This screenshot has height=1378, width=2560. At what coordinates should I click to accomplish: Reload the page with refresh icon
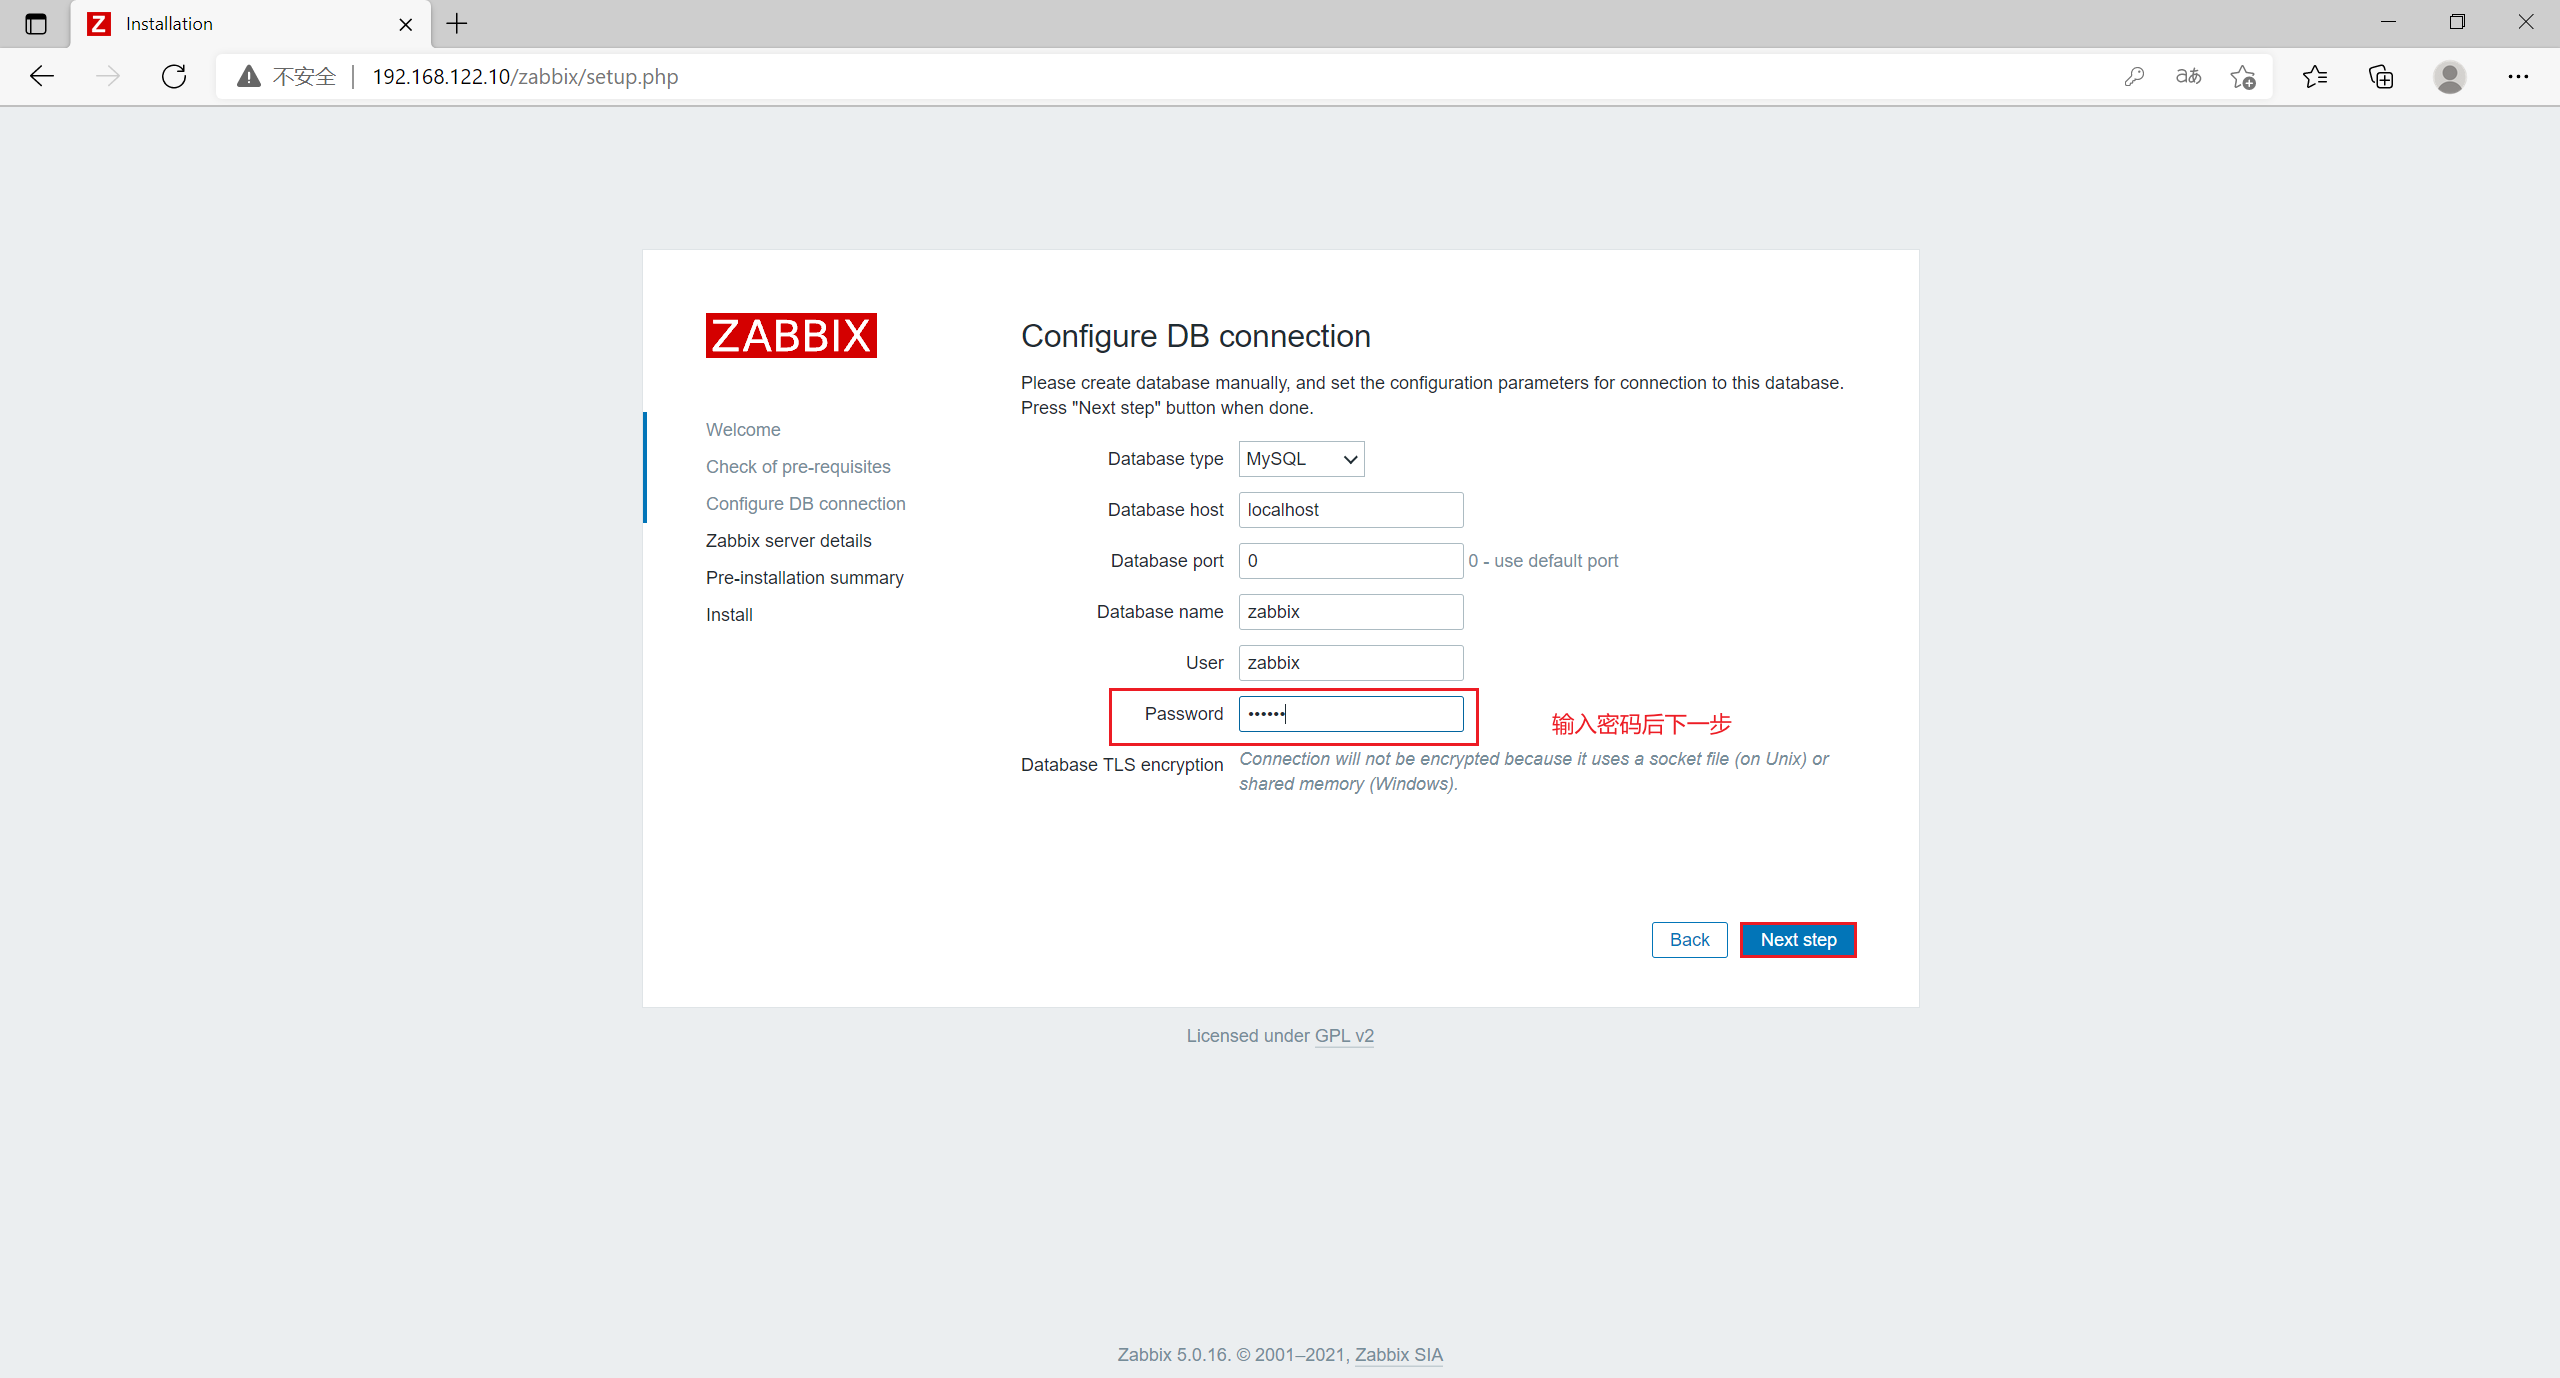coord(174,76)
